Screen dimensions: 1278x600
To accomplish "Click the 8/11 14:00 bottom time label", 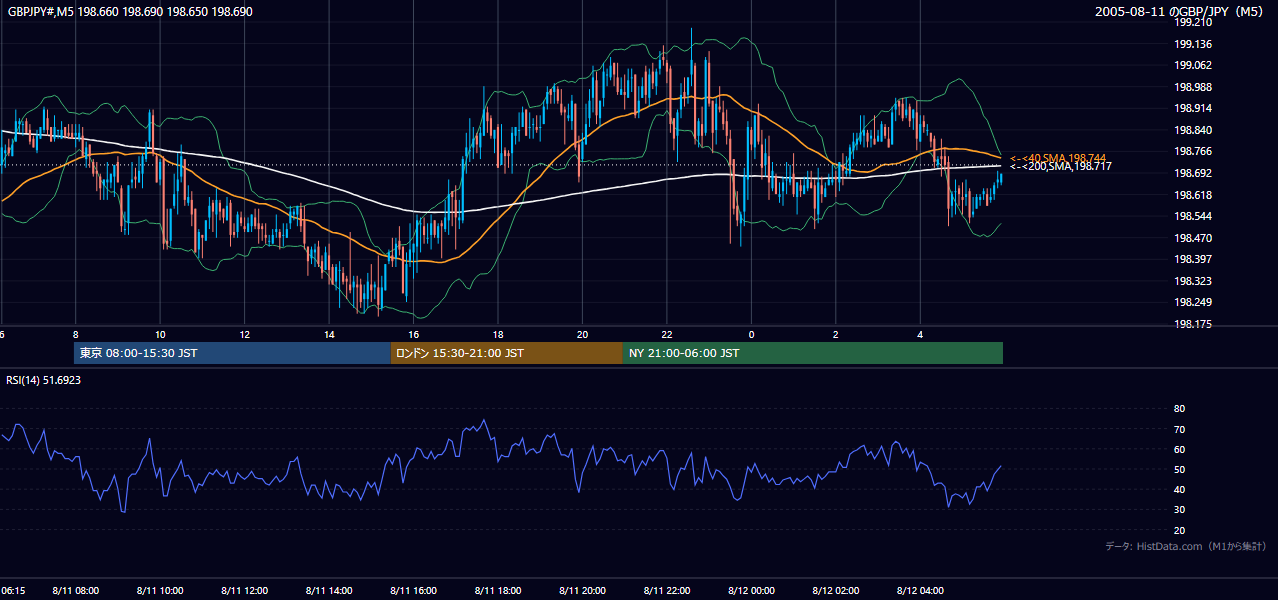I will click(x=329, y=591).
